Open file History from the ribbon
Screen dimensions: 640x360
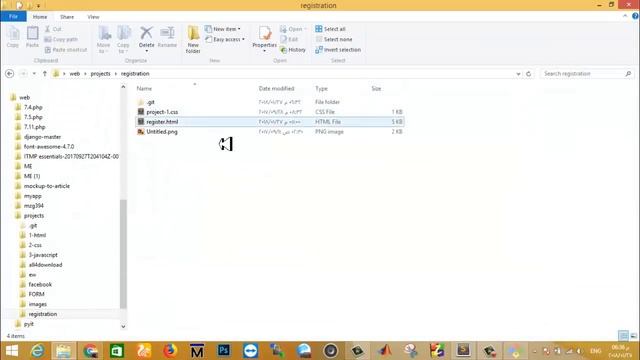[293, 50]
